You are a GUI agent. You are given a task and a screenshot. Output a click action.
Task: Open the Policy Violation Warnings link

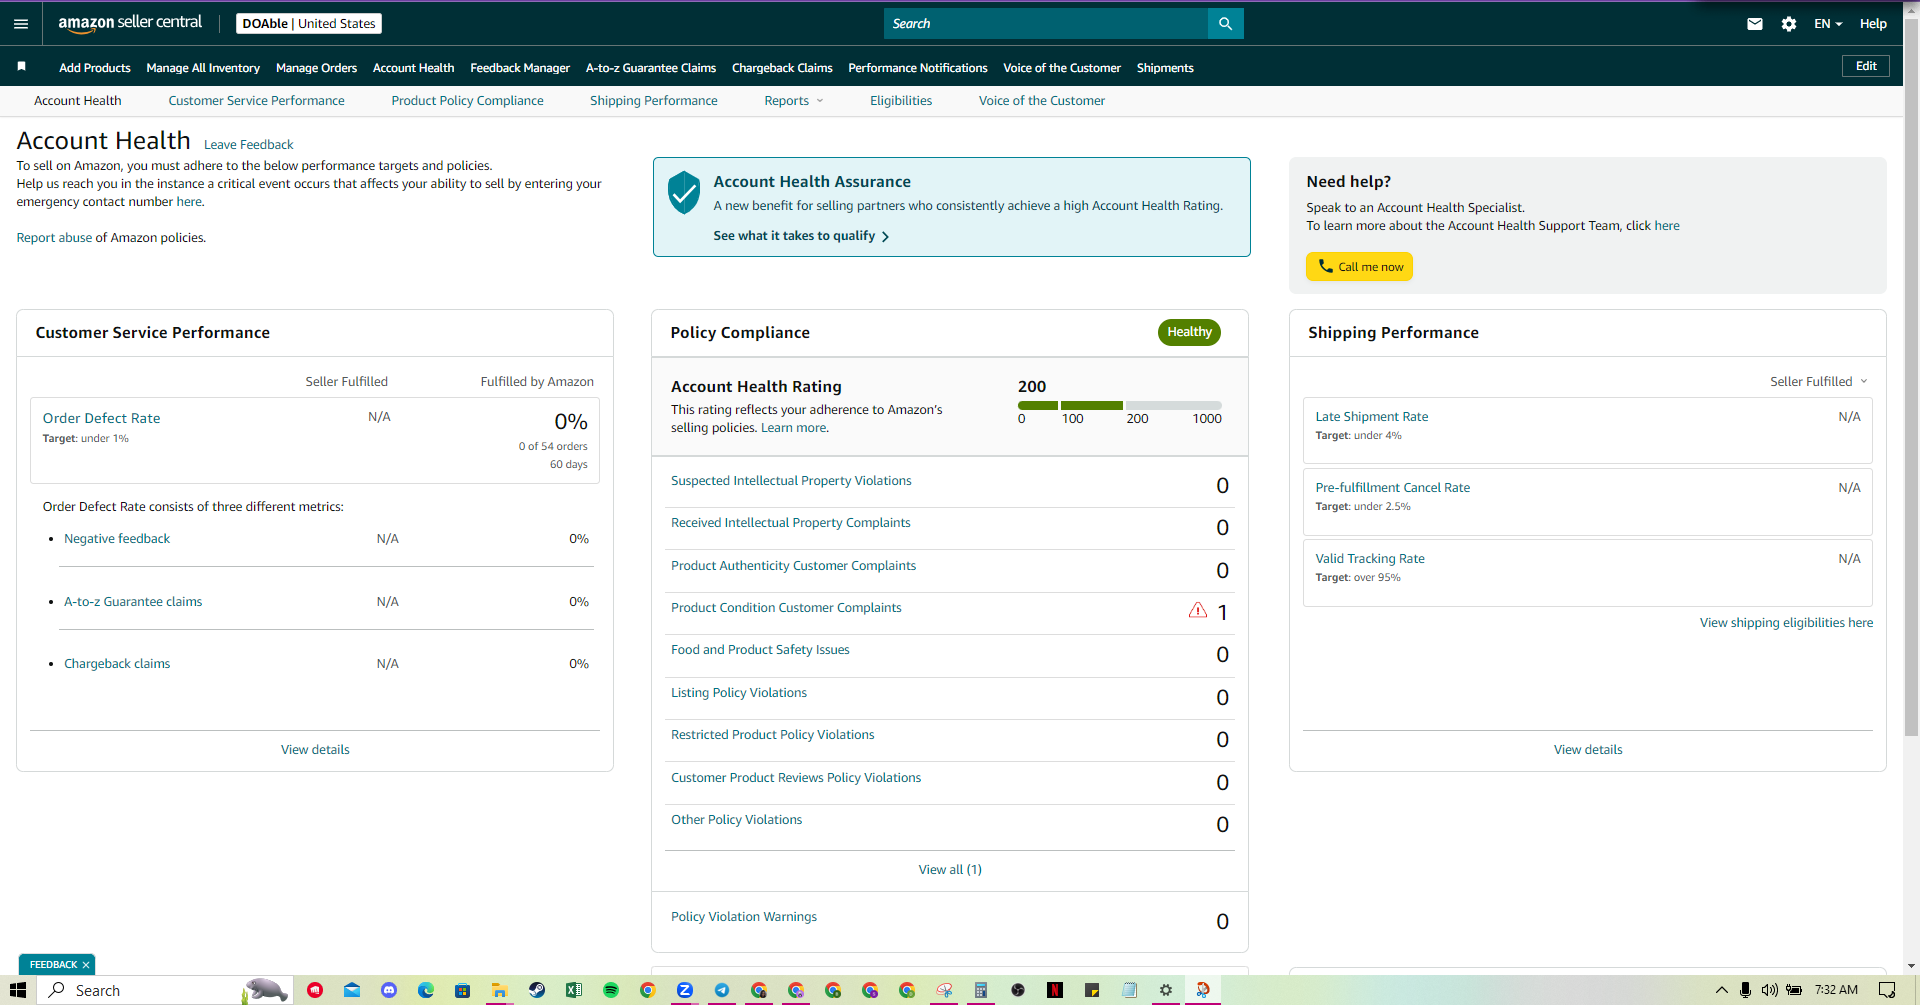tap(744, 917)
